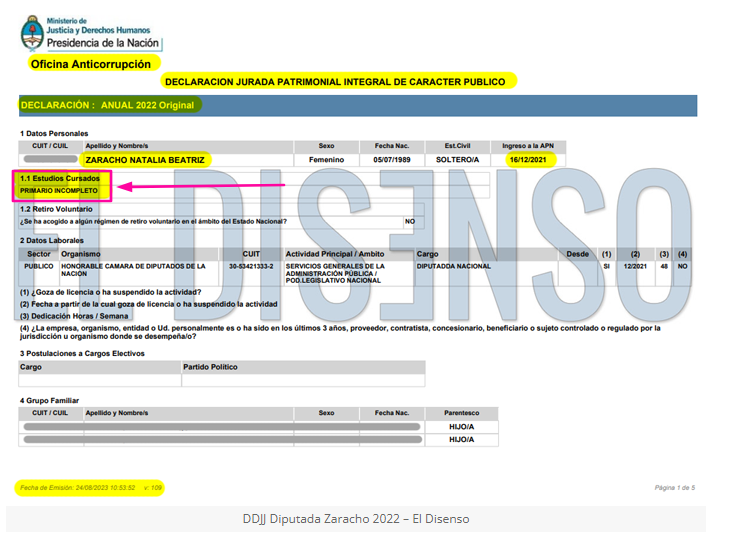Click the 'Presidencia de la Nación' logo text
Image resolution: width=730 pixels, height=543 pixels.
tap(102, 43)
